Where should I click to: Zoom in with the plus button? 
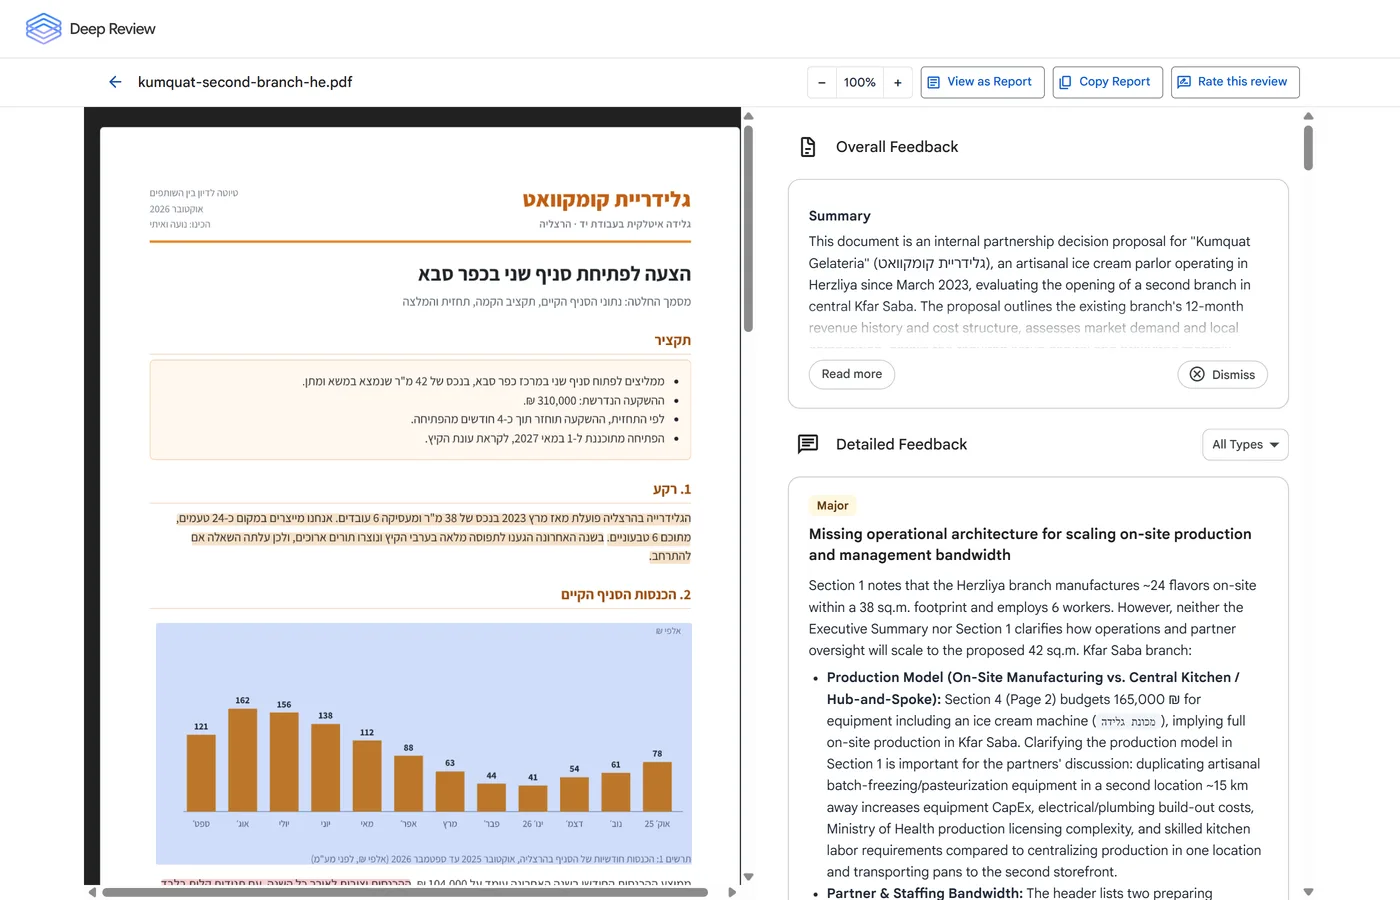tap(898, 82)
